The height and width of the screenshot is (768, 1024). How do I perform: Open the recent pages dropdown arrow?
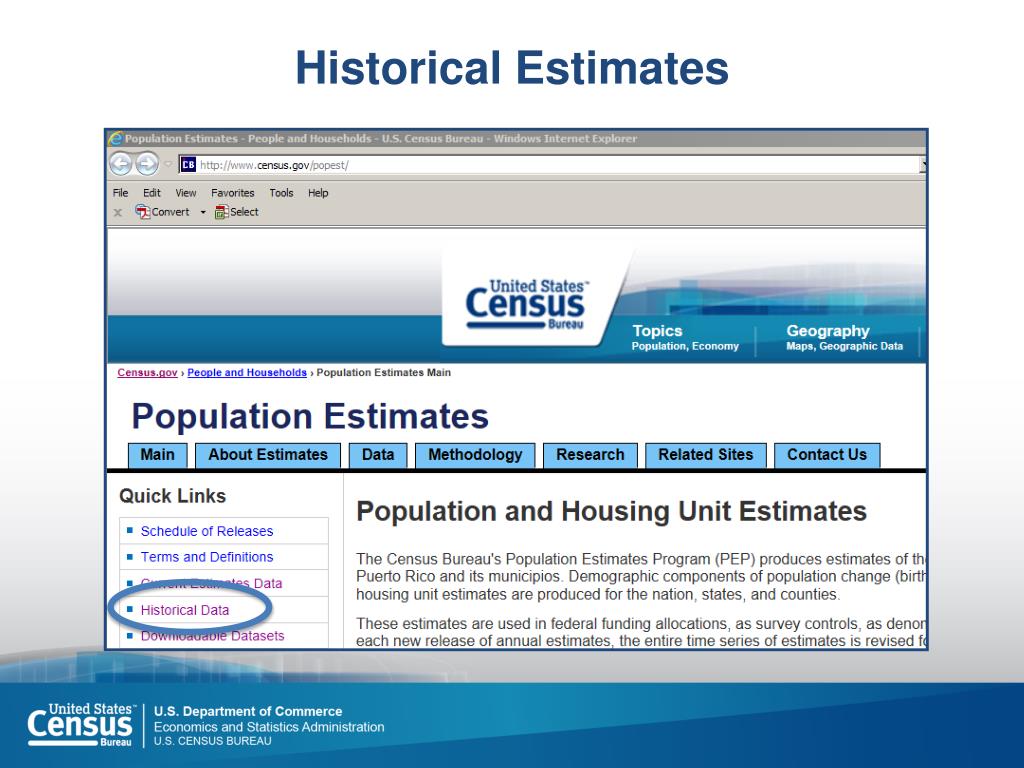(168, 164)
